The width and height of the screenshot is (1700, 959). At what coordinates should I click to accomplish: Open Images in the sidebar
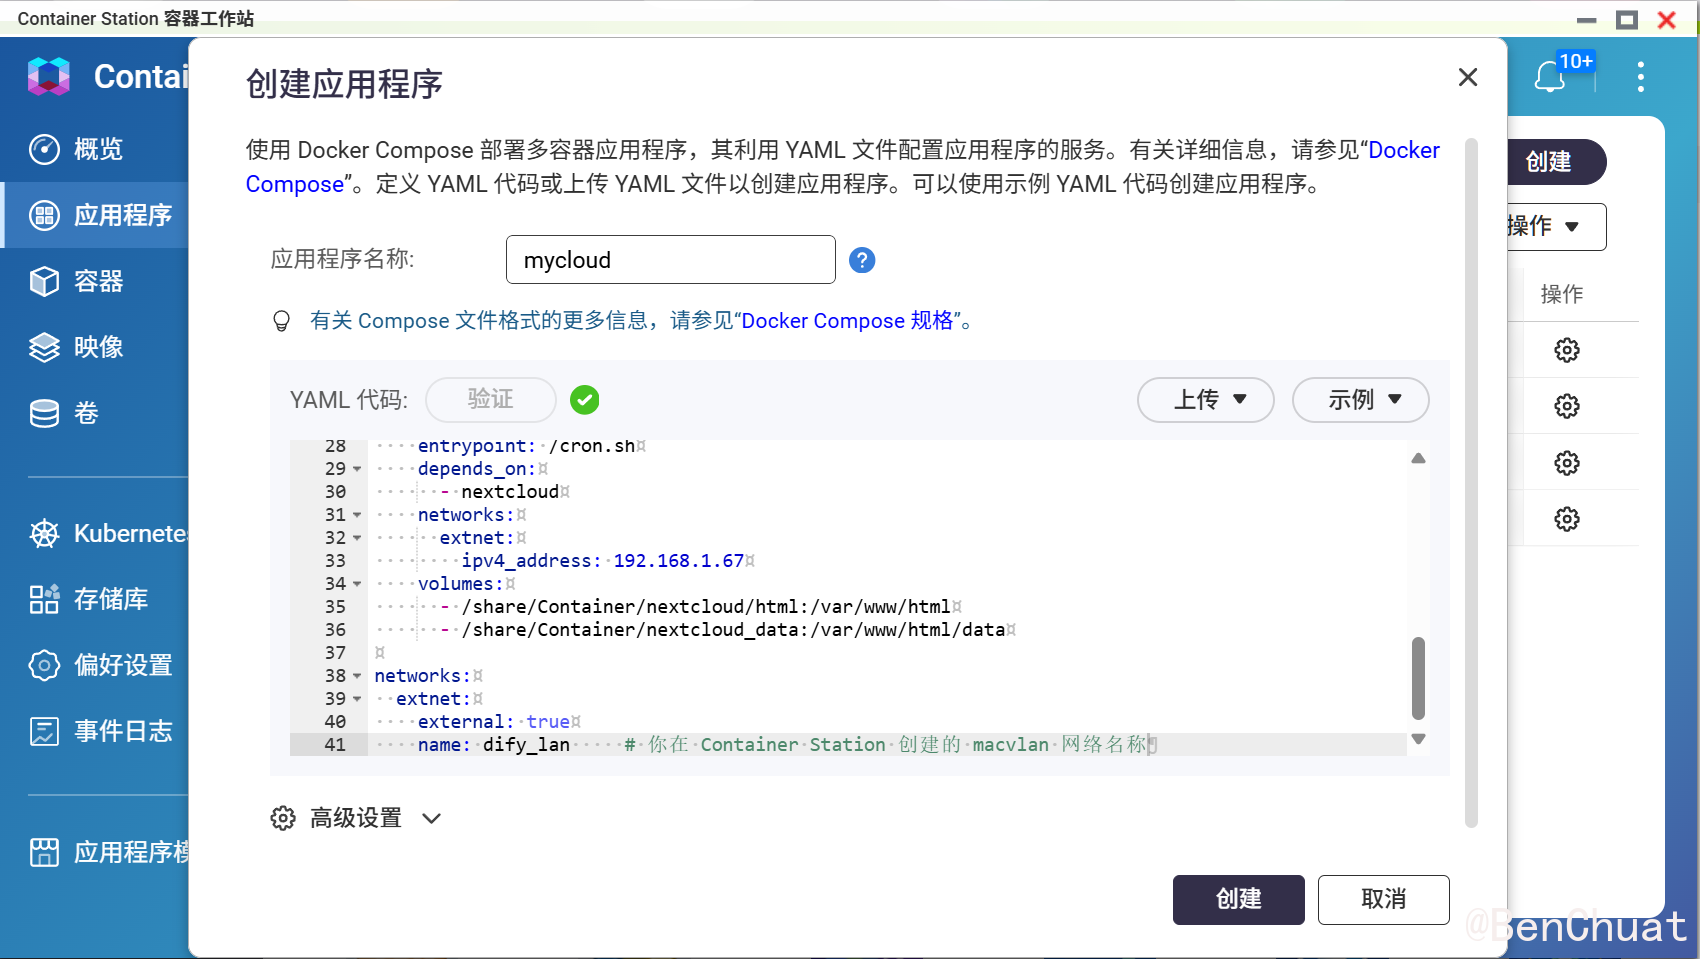click(98, 347)
